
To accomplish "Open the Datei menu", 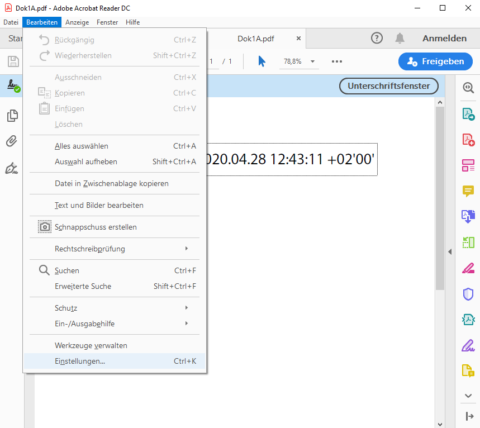I will [11, 22].
